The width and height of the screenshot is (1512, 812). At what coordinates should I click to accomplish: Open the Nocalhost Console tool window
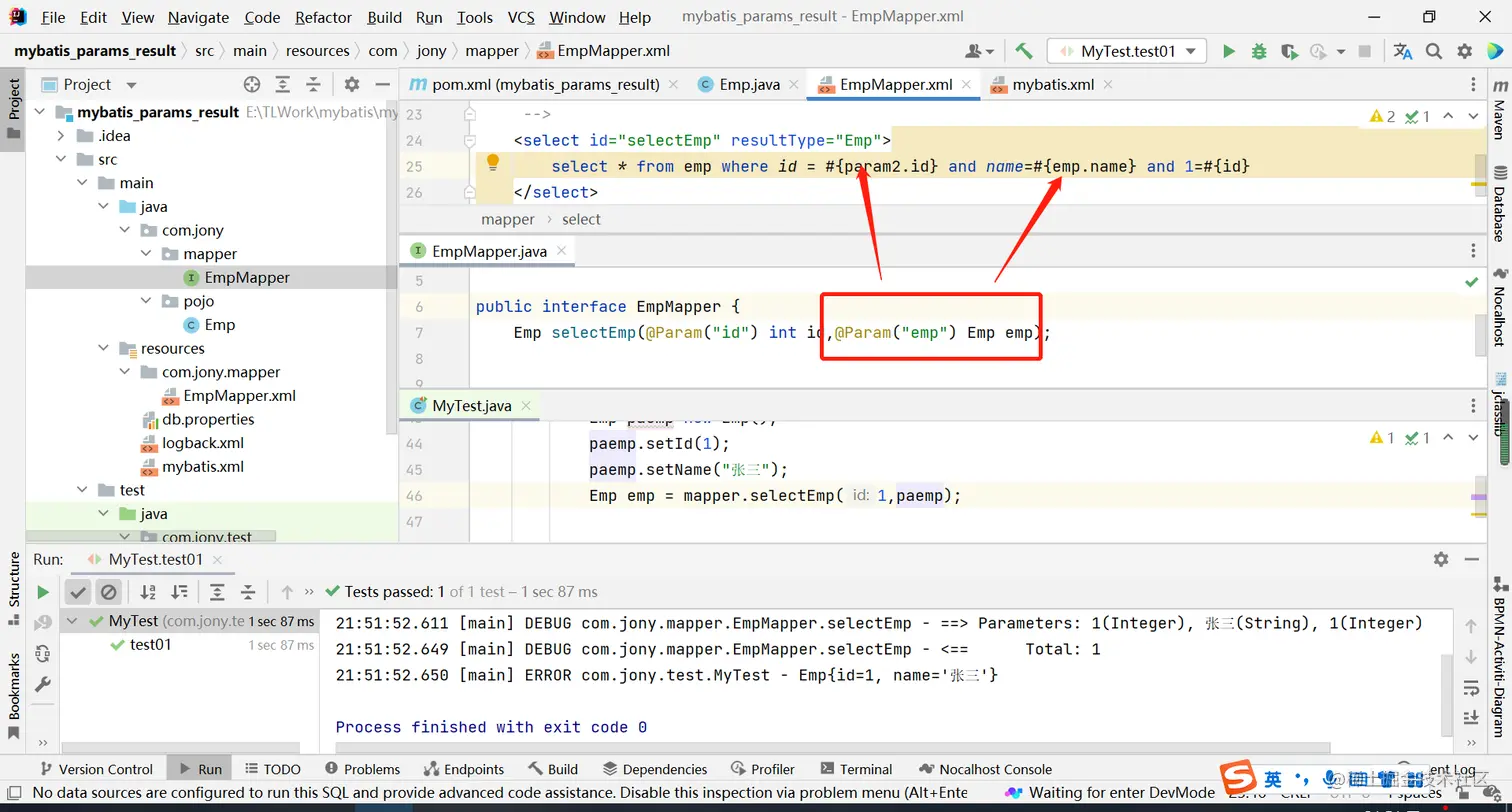(x=985, y=769)
